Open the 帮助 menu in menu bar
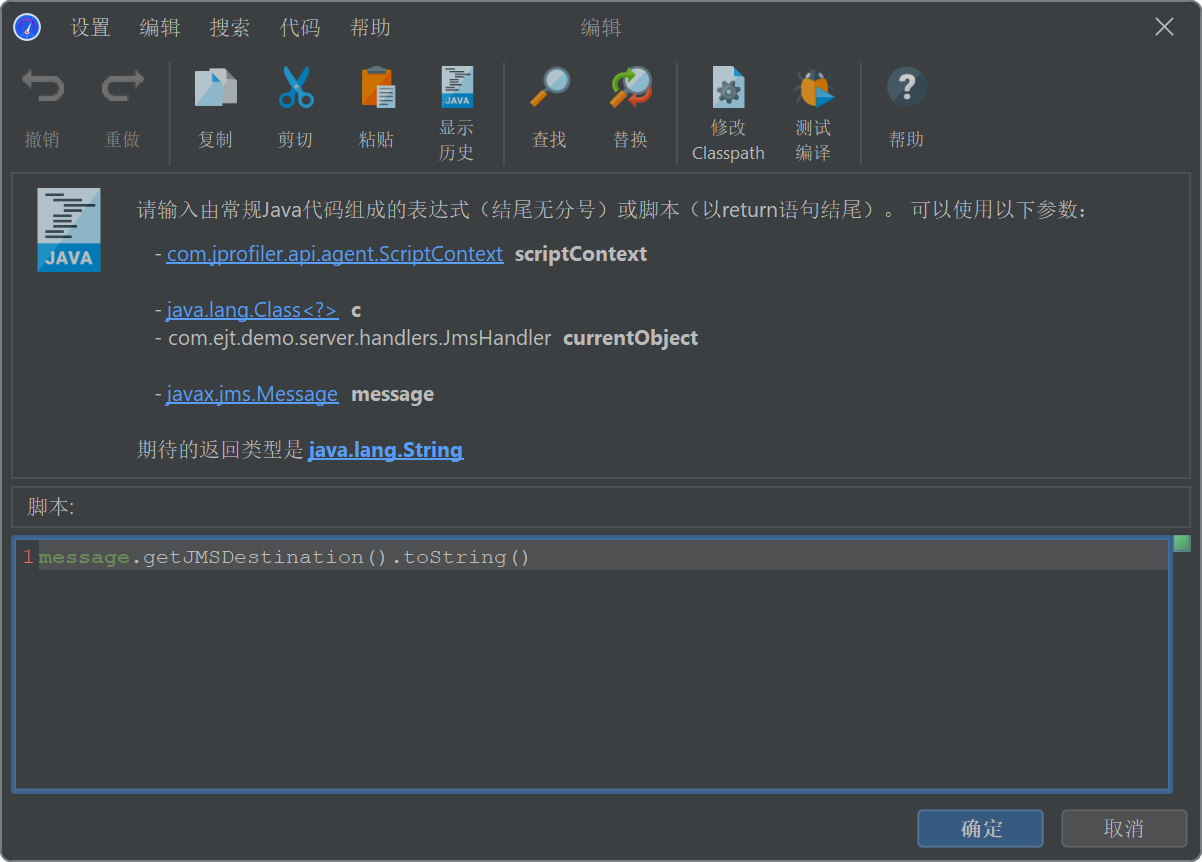This screenshot has height=862, width=1202. tap(370, 28)
